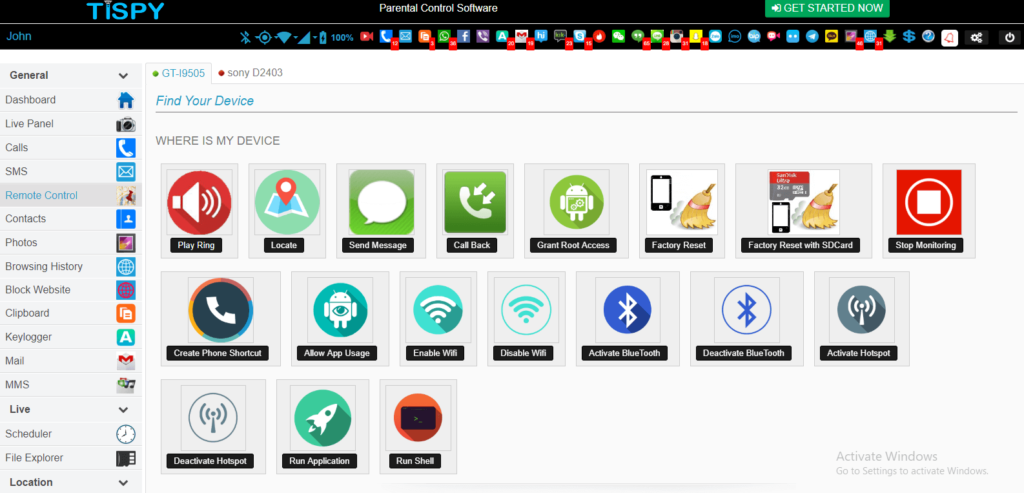Open Skype icon in the top toolbar

tap(580, 37)
